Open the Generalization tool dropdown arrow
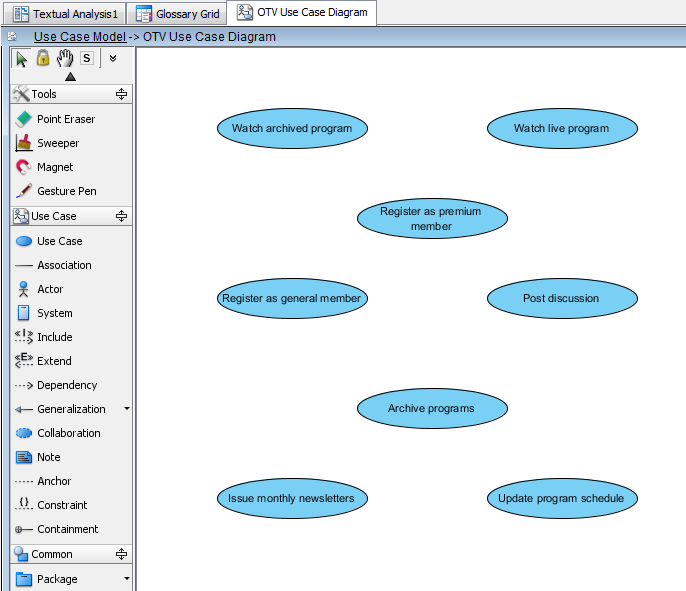This screenshot has width=686, height=591. coord(127,409)
